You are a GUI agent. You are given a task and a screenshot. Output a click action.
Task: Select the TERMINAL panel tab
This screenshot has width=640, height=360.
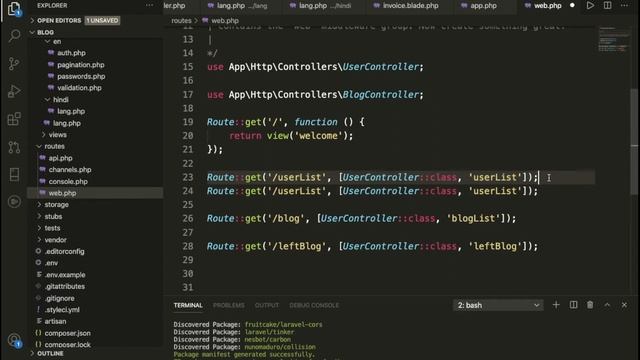(188, 305)
